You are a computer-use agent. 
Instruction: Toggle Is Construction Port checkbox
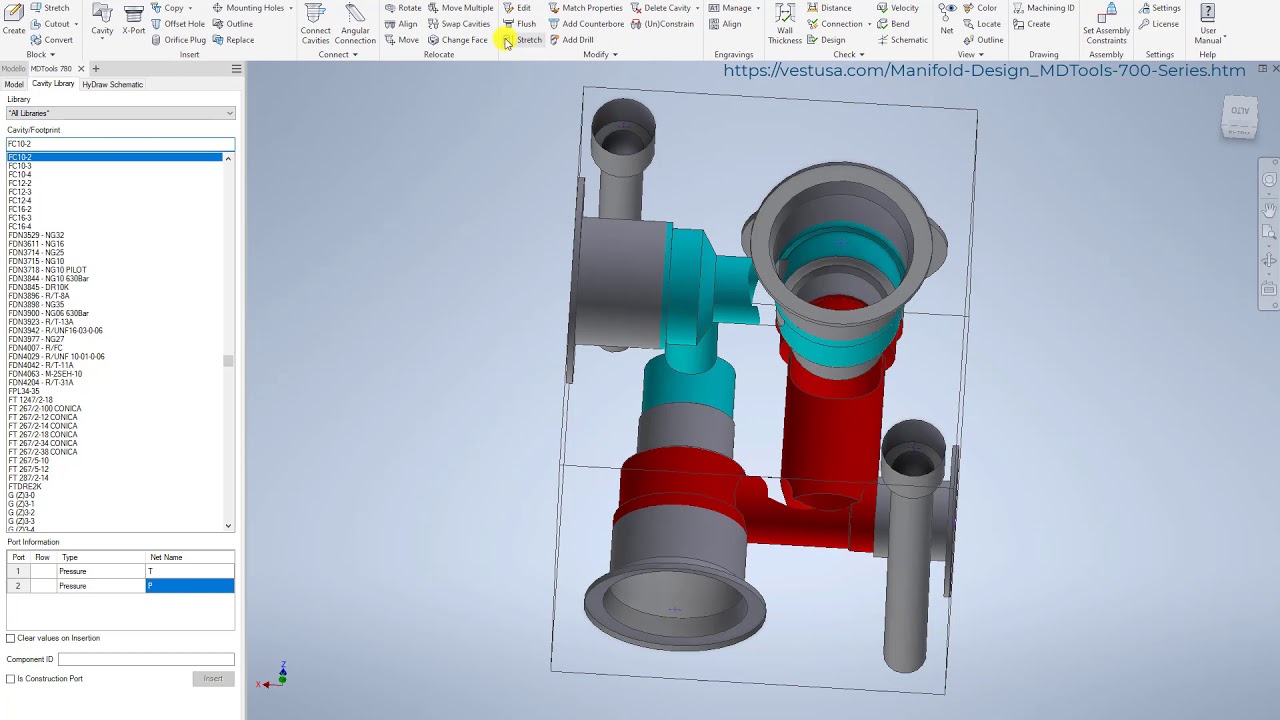click(11, 679)
